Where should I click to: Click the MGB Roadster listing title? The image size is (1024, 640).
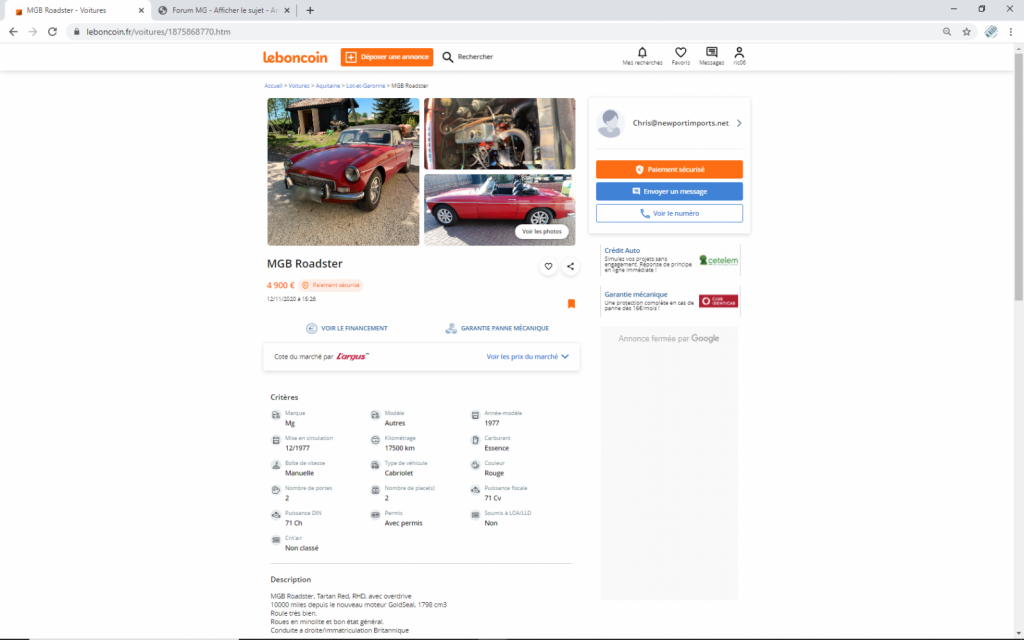click(x=304, y=264)
